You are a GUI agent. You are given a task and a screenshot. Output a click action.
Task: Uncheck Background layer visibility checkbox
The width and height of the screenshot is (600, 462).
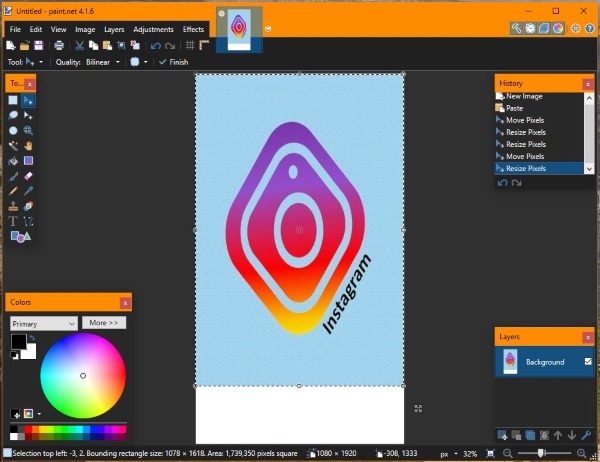pyautogui.click(x=588, y=361)
